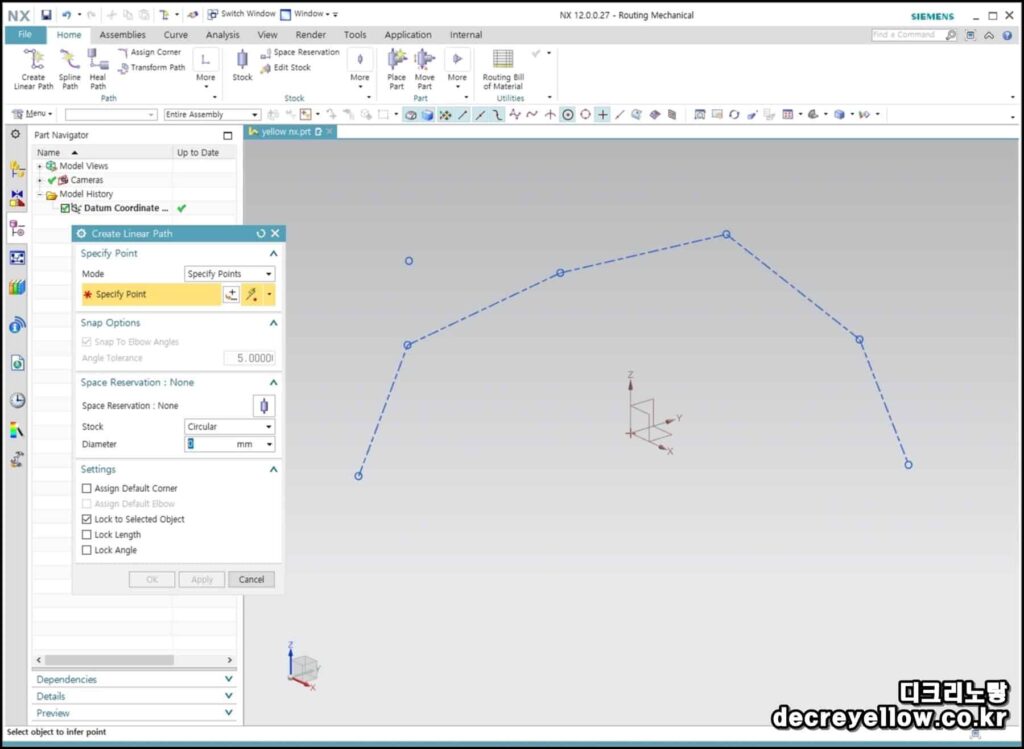Select the Edit Stock command
This screenshot has width=1024, height=749.
coord(285,67)
